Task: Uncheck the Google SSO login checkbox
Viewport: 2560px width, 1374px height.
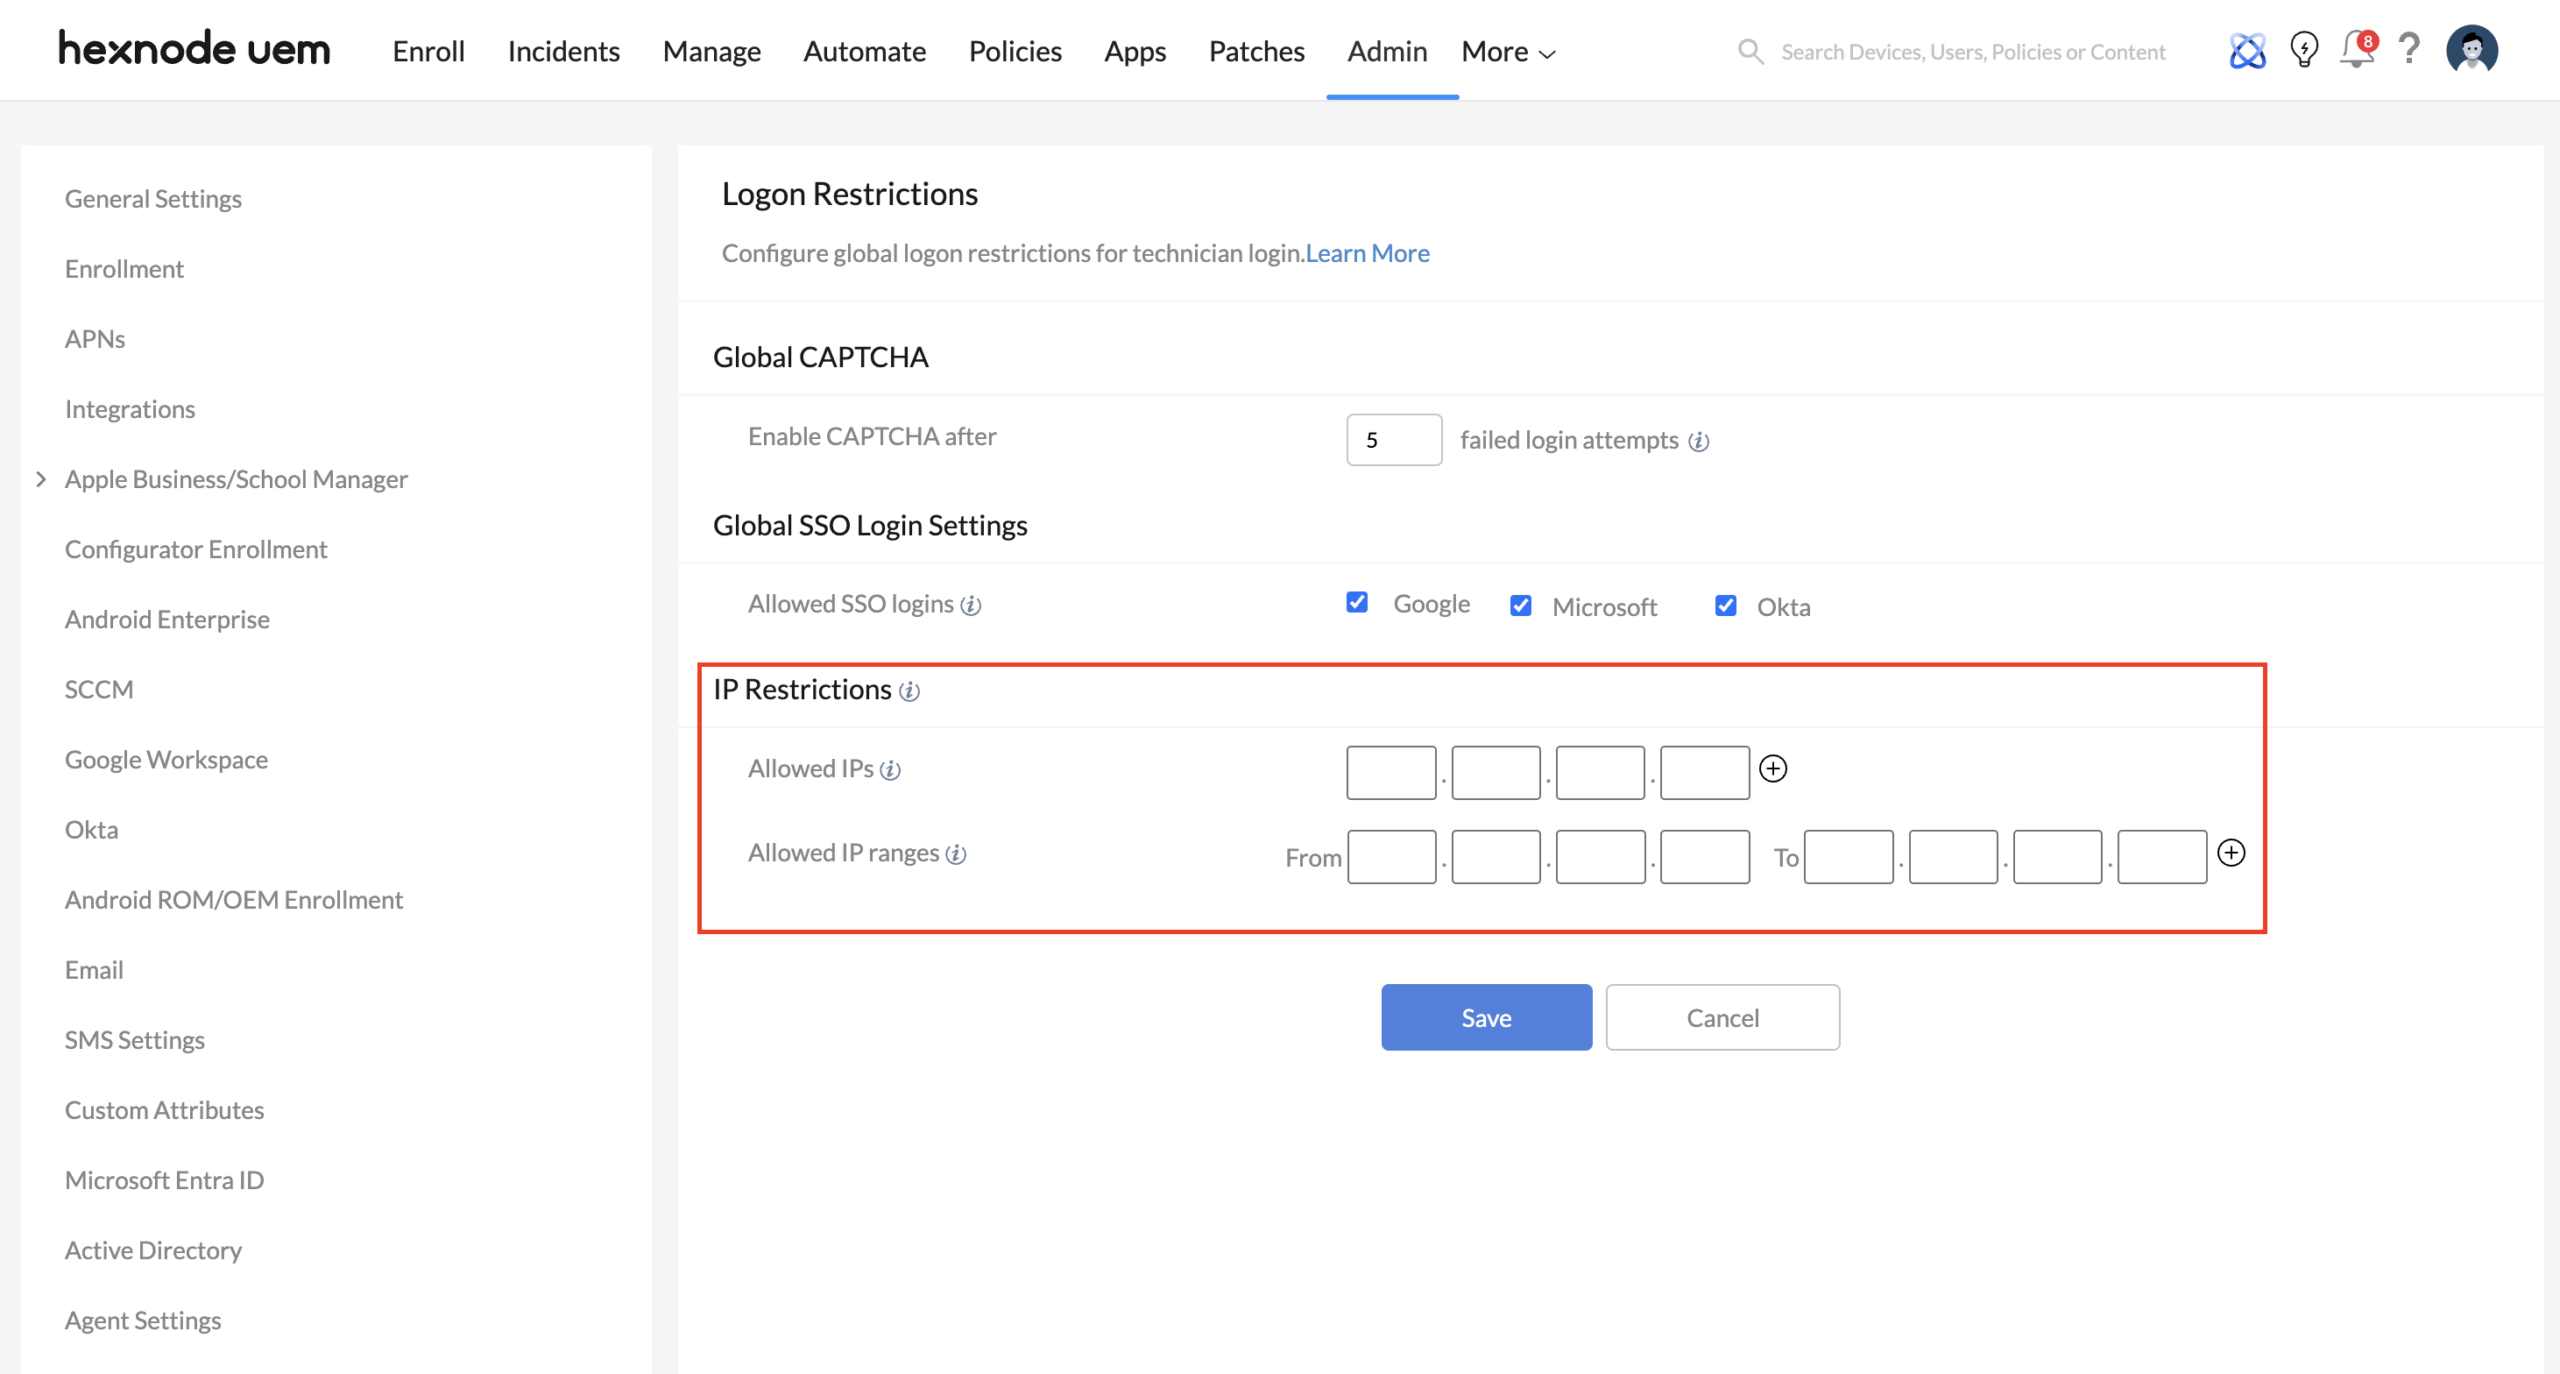Action: coord(1356,603)
